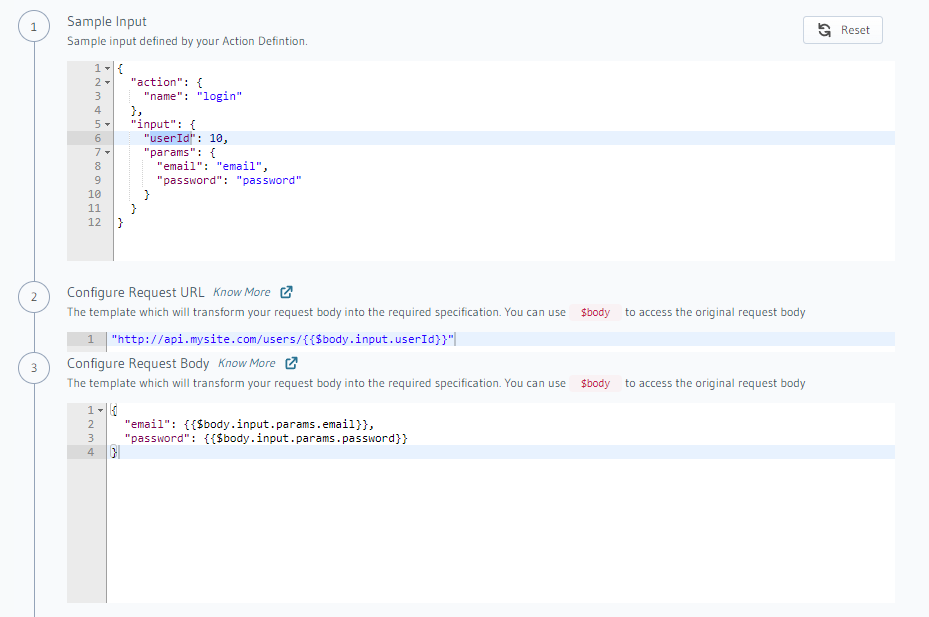Open external link icon beside Request URL

point(286,292)
